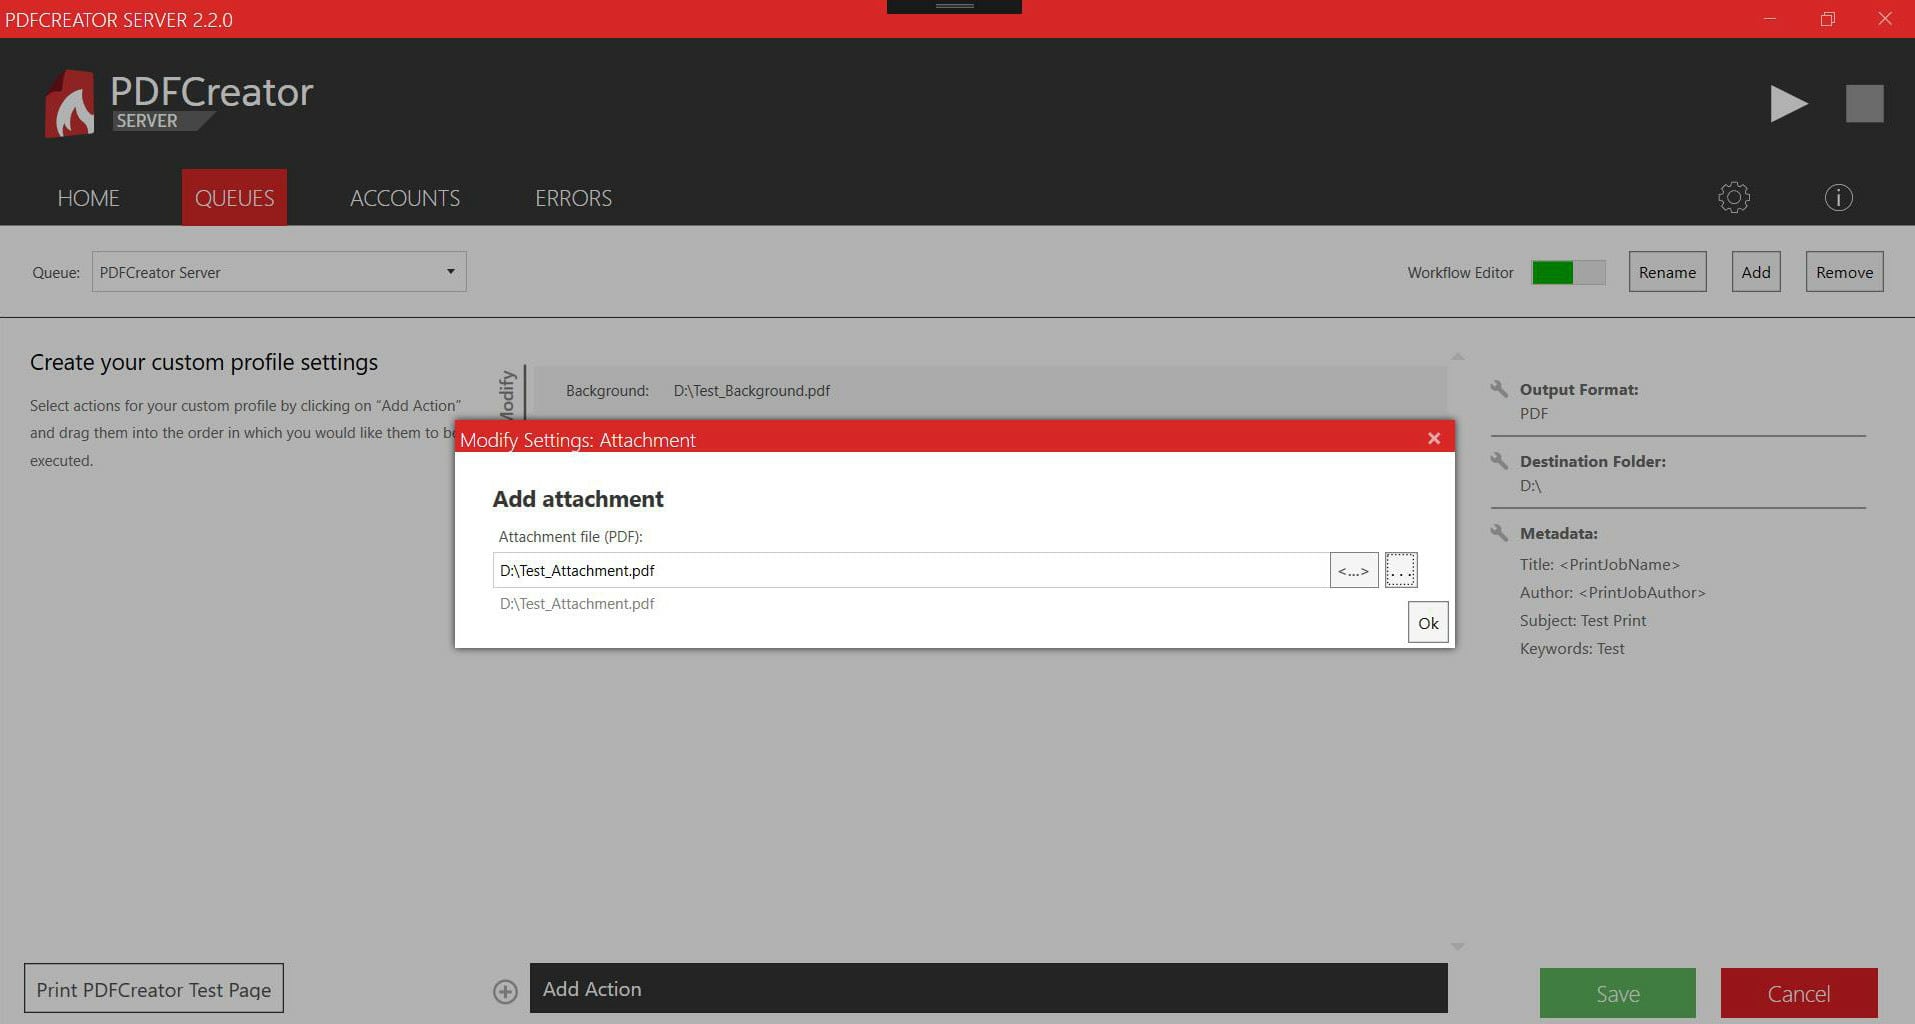Click the Destination Folder heading
The height and width of the screenshot is (1024, 1915).
pos(1592,461)
